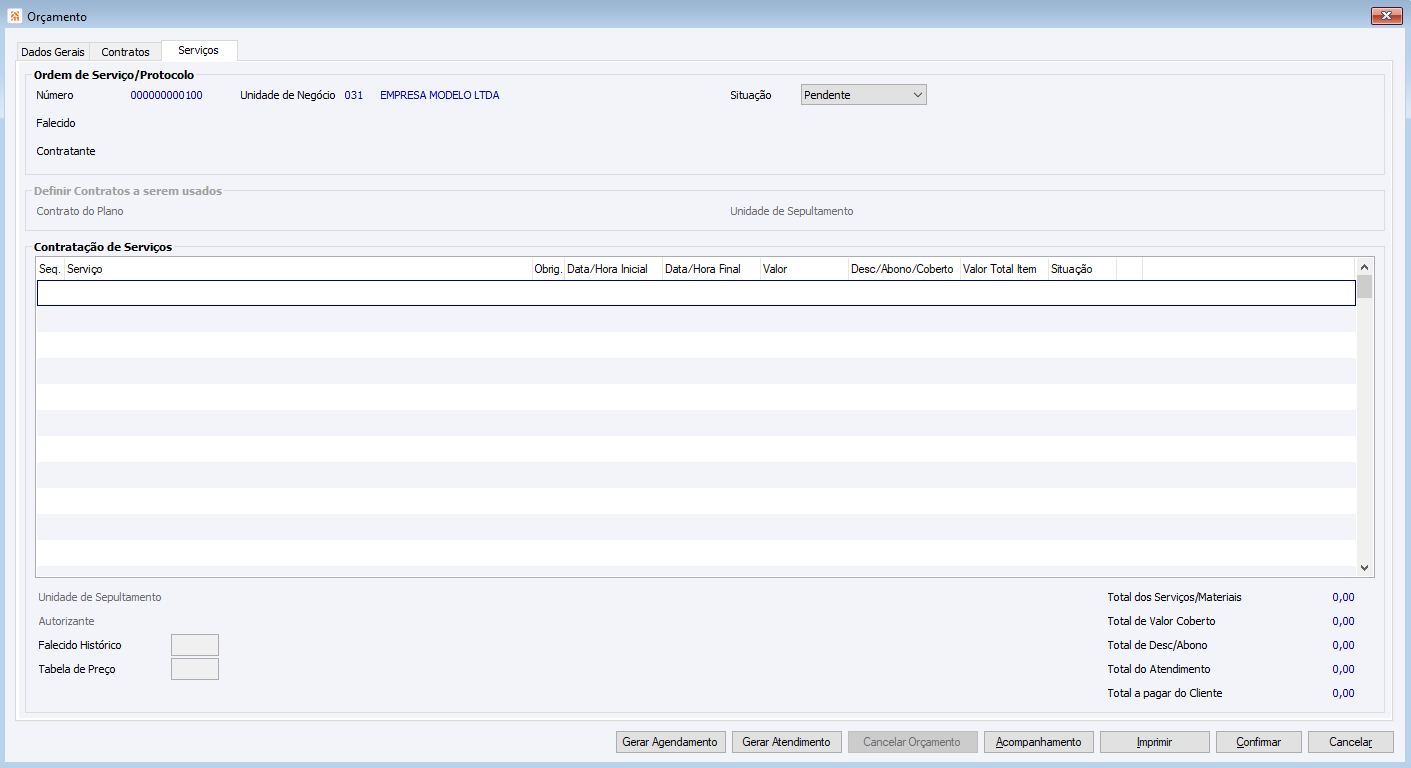Click the Autorizante label
Viewport: 1411px width, 768px height.
coord(66,621)
